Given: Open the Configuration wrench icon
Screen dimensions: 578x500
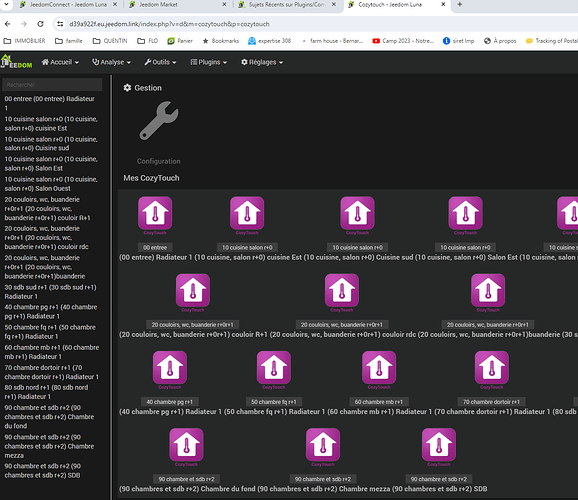Looking at the screenshot, I should click(x=159, y=121).
